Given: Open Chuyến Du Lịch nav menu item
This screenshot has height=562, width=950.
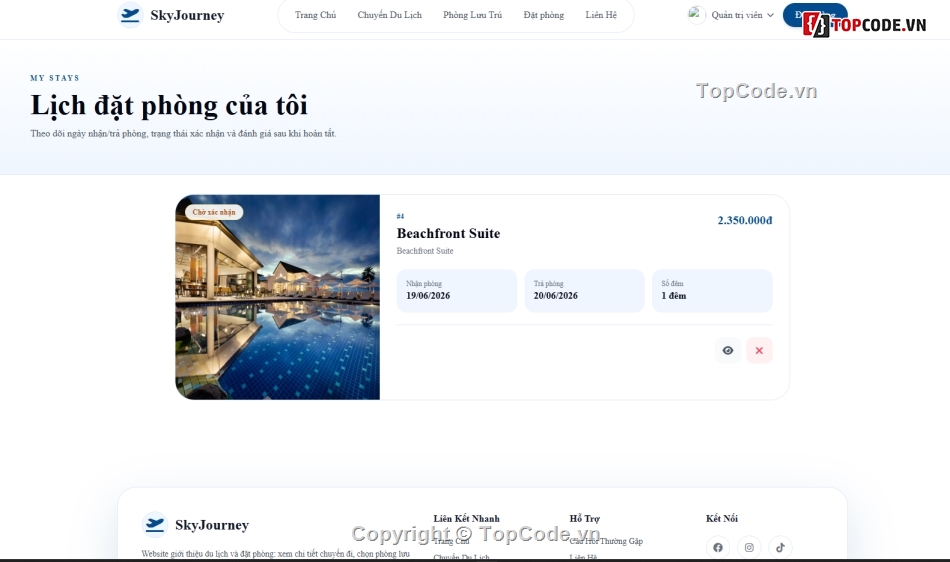Looking at the screenshot, I should pyautogui.click(x=390, y=15).
